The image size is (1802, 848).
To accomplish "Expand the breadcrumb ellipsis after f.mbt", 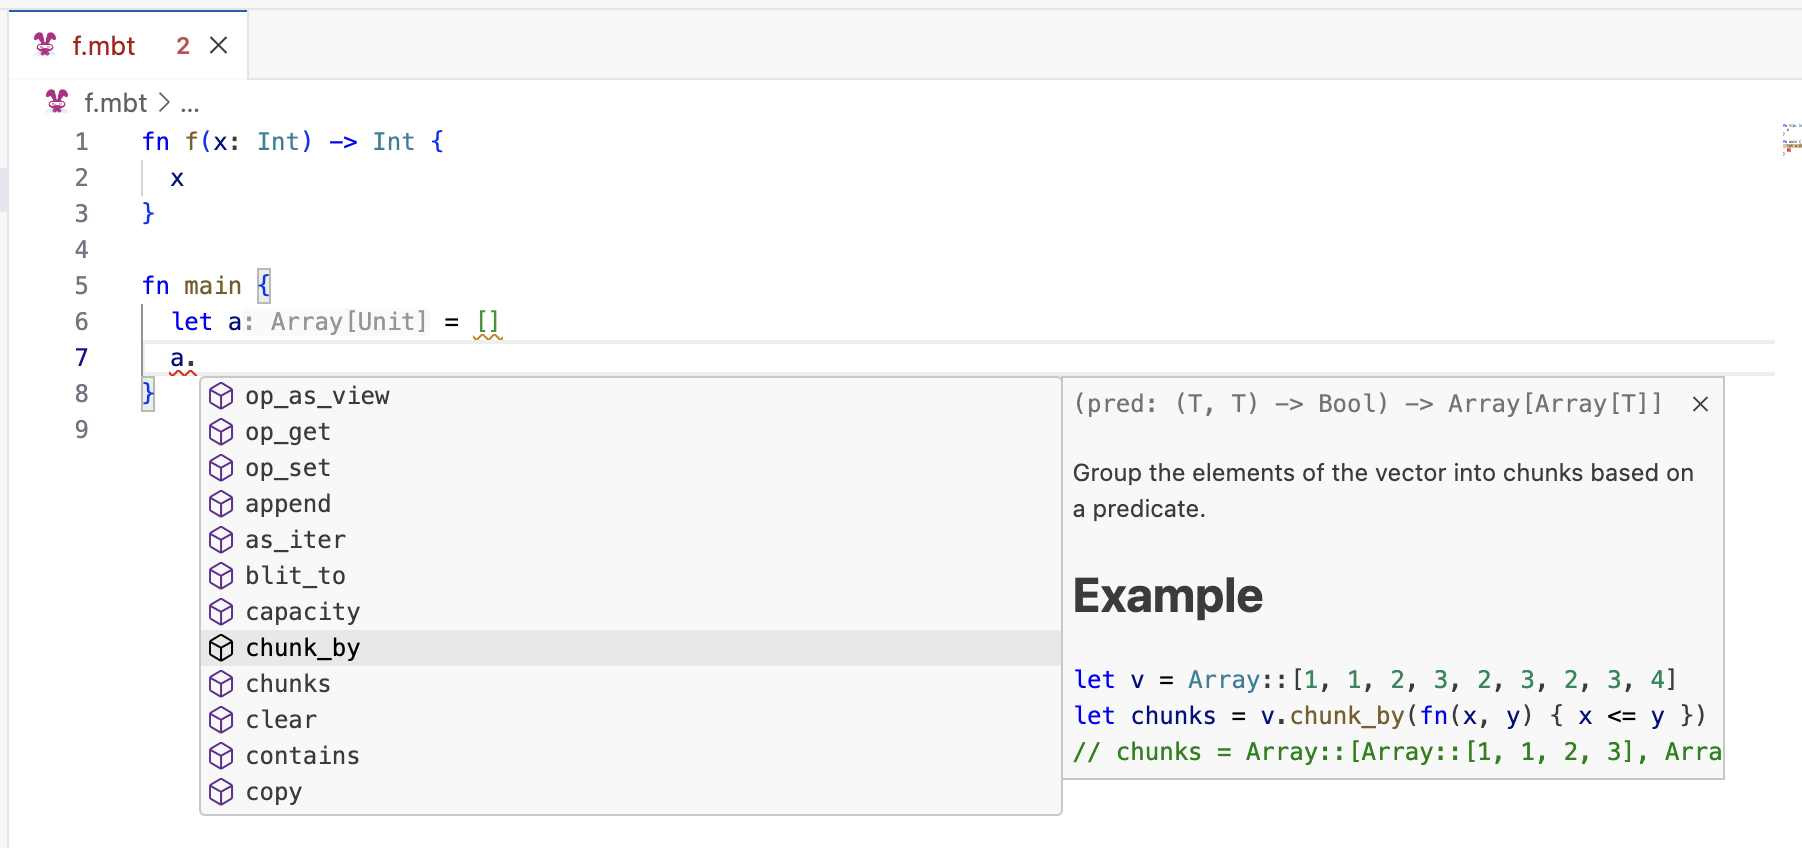I will pyautogui.click(x=190, y=103).
